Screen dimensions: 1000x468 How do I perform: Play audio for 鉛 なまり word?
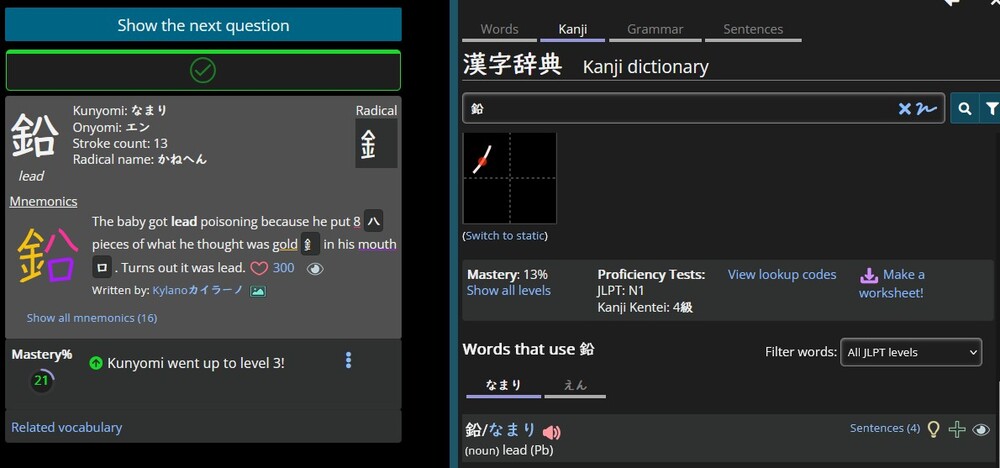point(552,432)
